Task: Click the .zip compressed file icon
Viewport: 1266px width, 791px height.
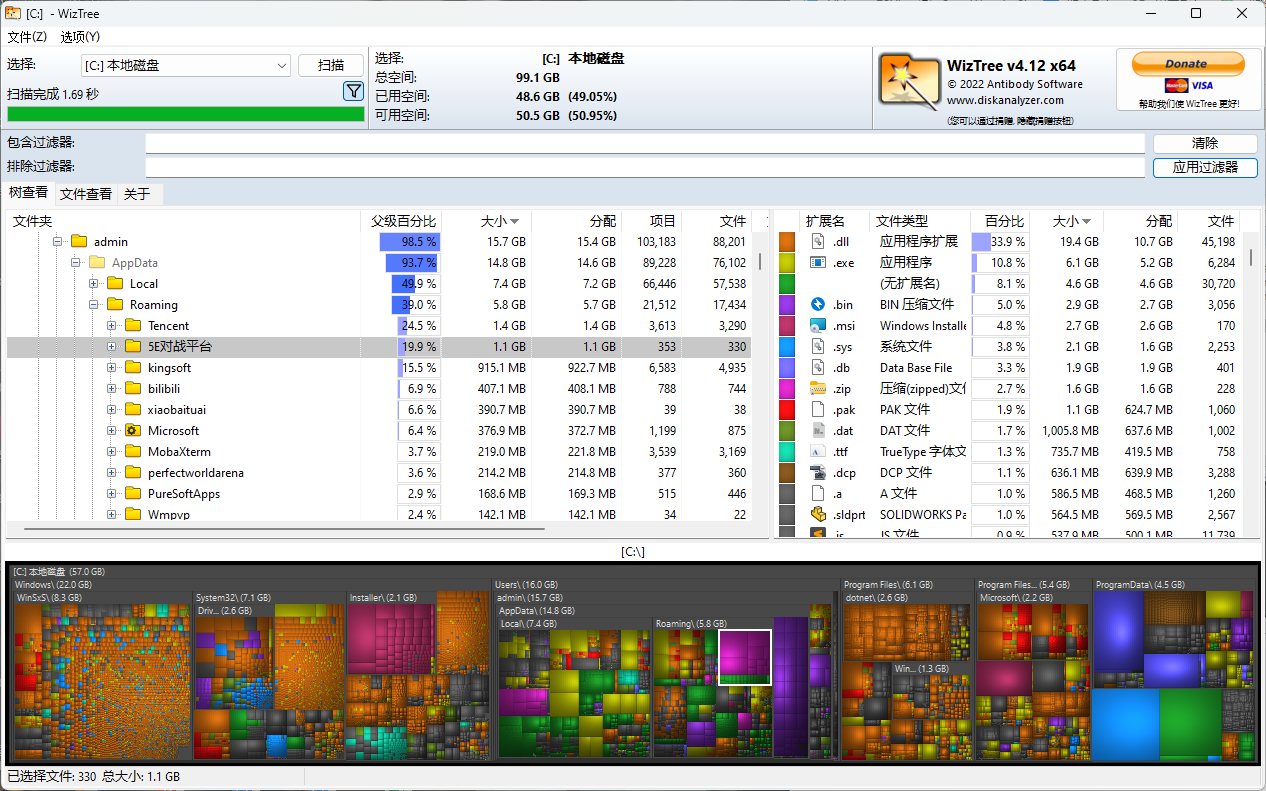Action: click(818, 389)
